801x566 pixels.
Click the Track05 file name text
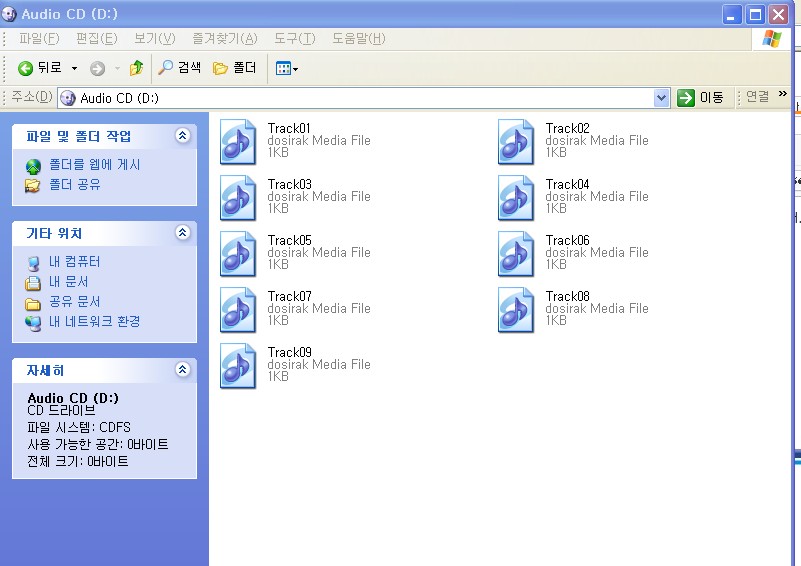[x=289, y=241]
